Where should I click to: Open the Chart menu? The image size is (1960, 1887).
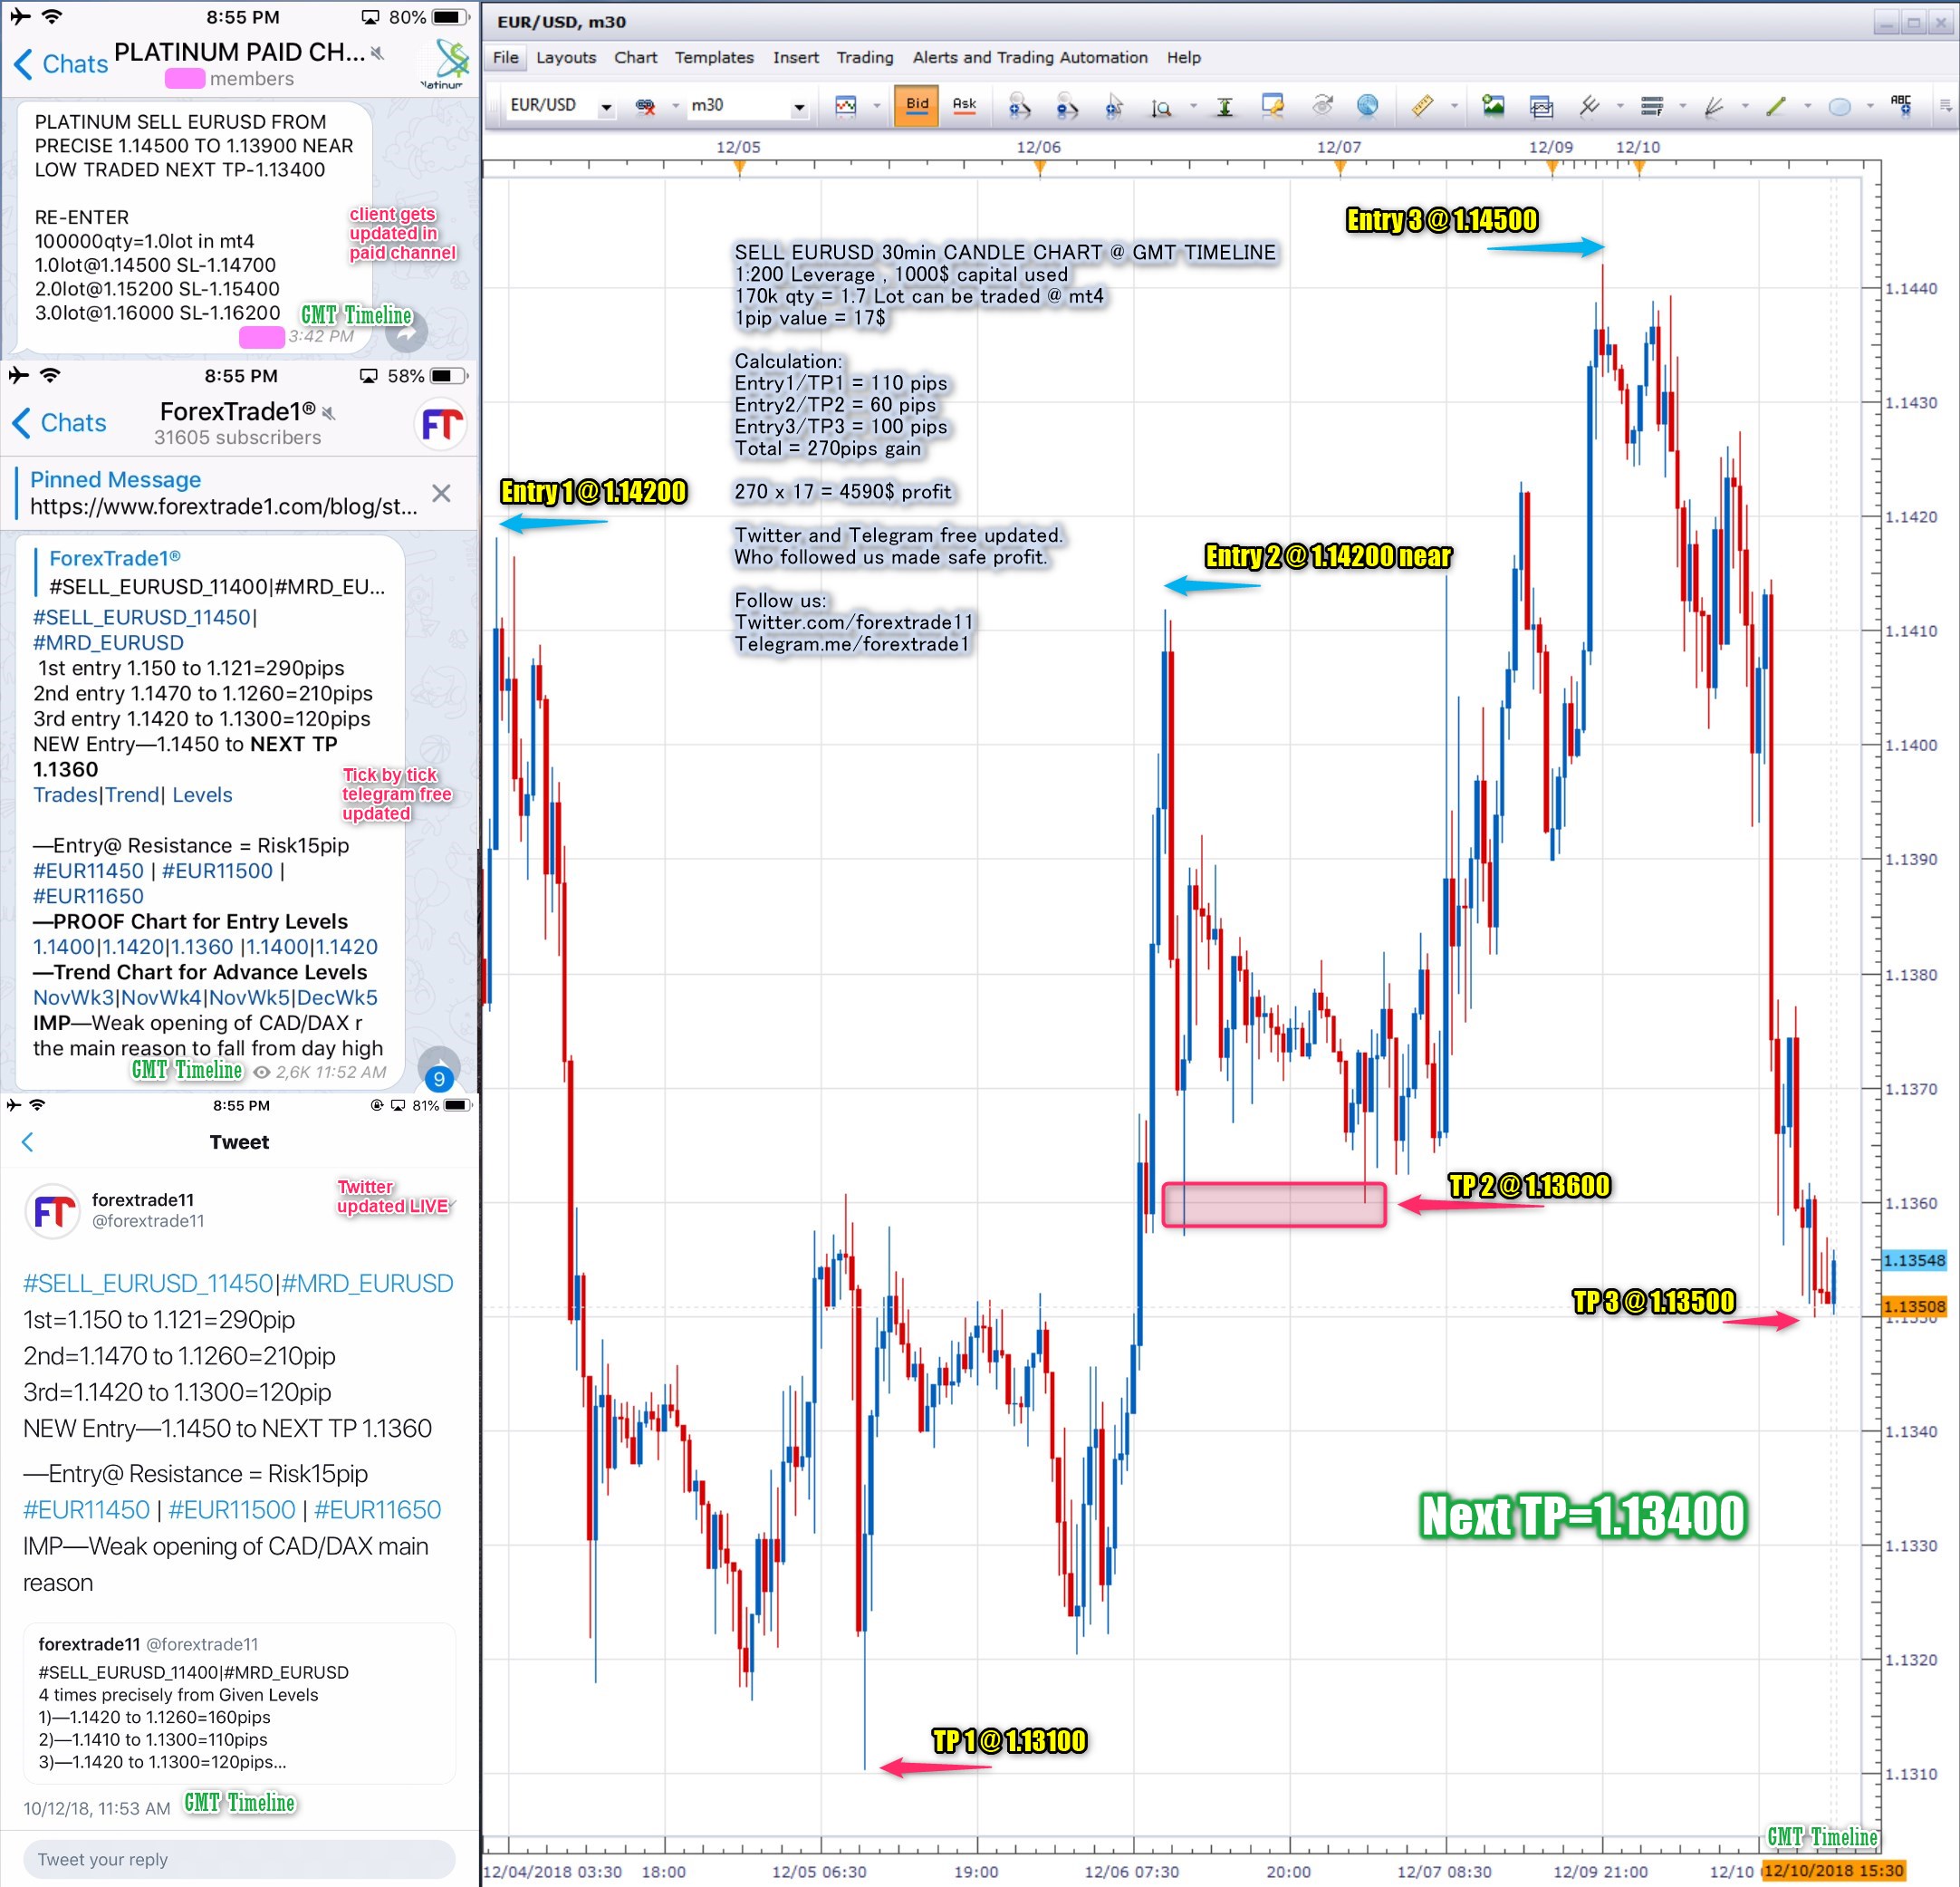[x=636, y=58]
